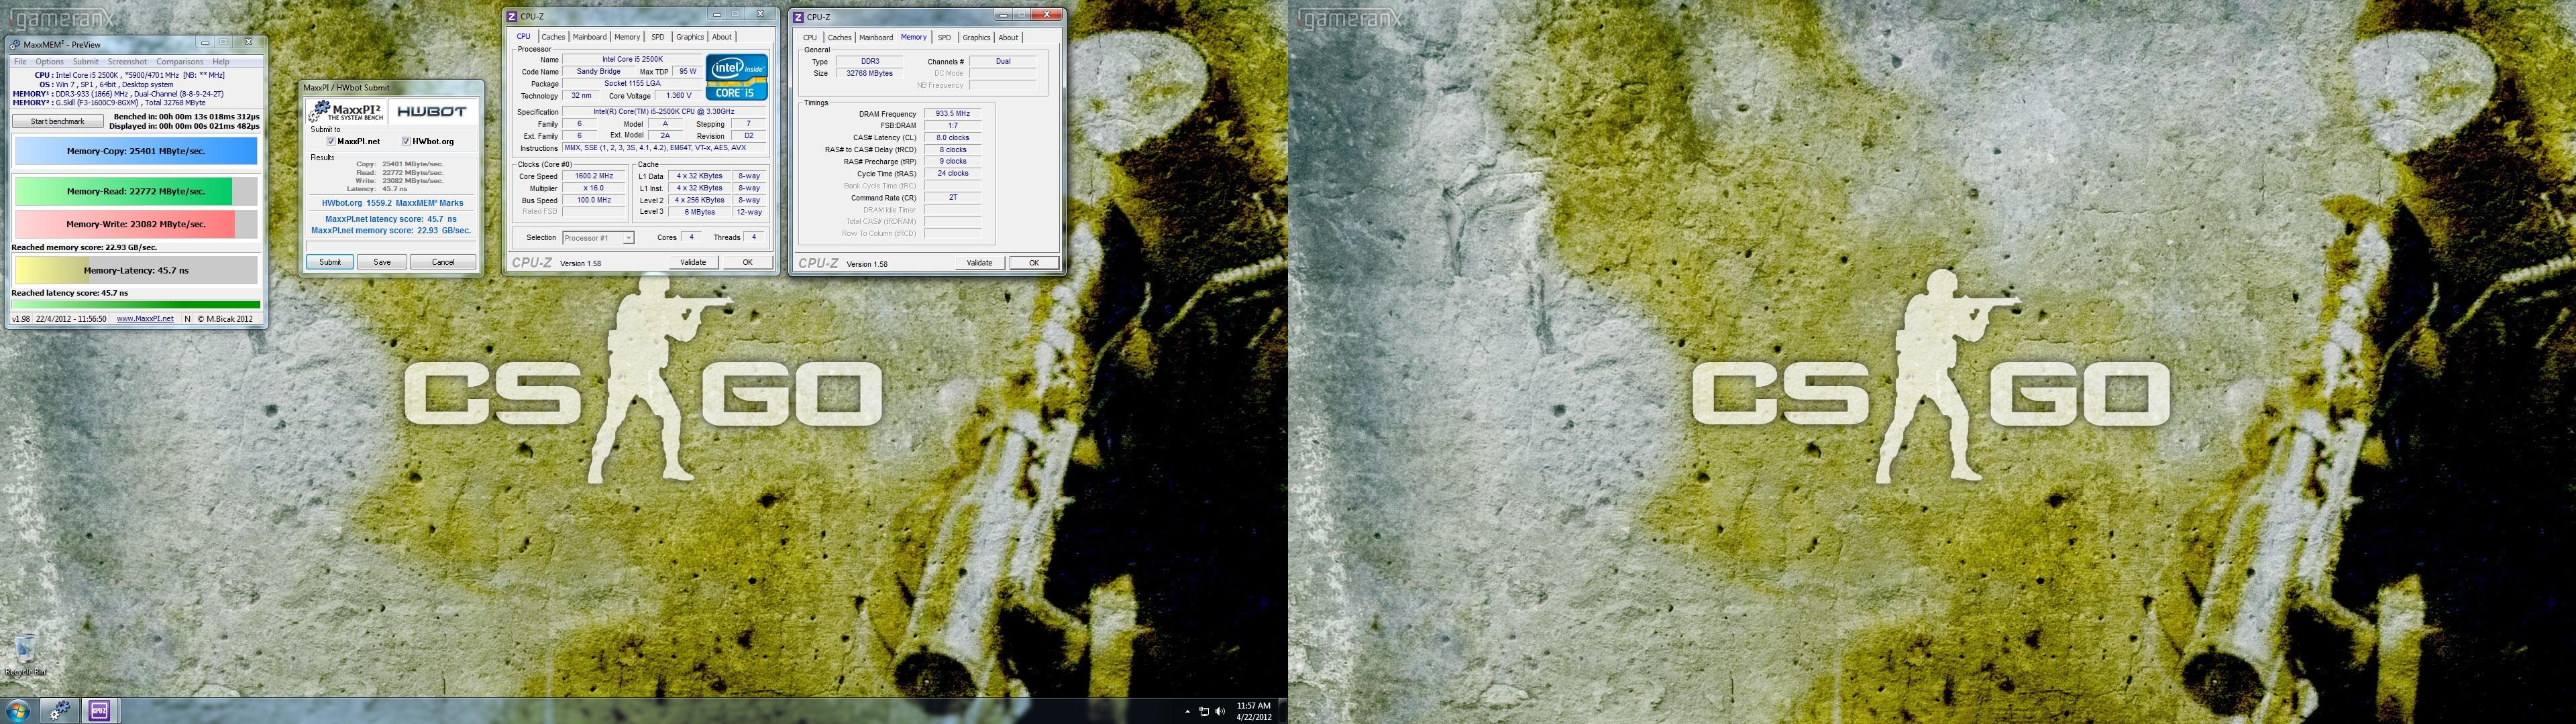Image resolution: width=2576 pixels, height=724 pixels.
Task: Toggle the MaxxPI.net submit checkbox
Action: coord(331,141)
